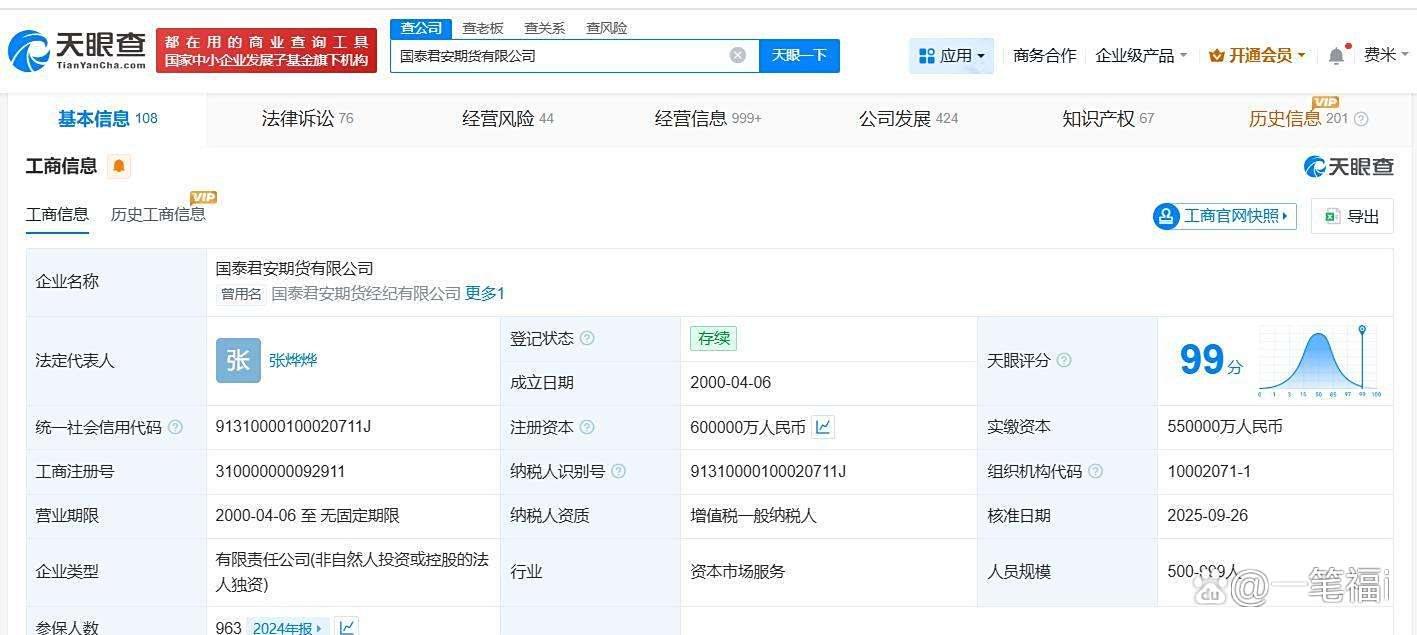Click the question mark beside 天眼评分
The height and width of the screenshot is (635, 1417).
pyautogui.click(x=1064, y=360)
